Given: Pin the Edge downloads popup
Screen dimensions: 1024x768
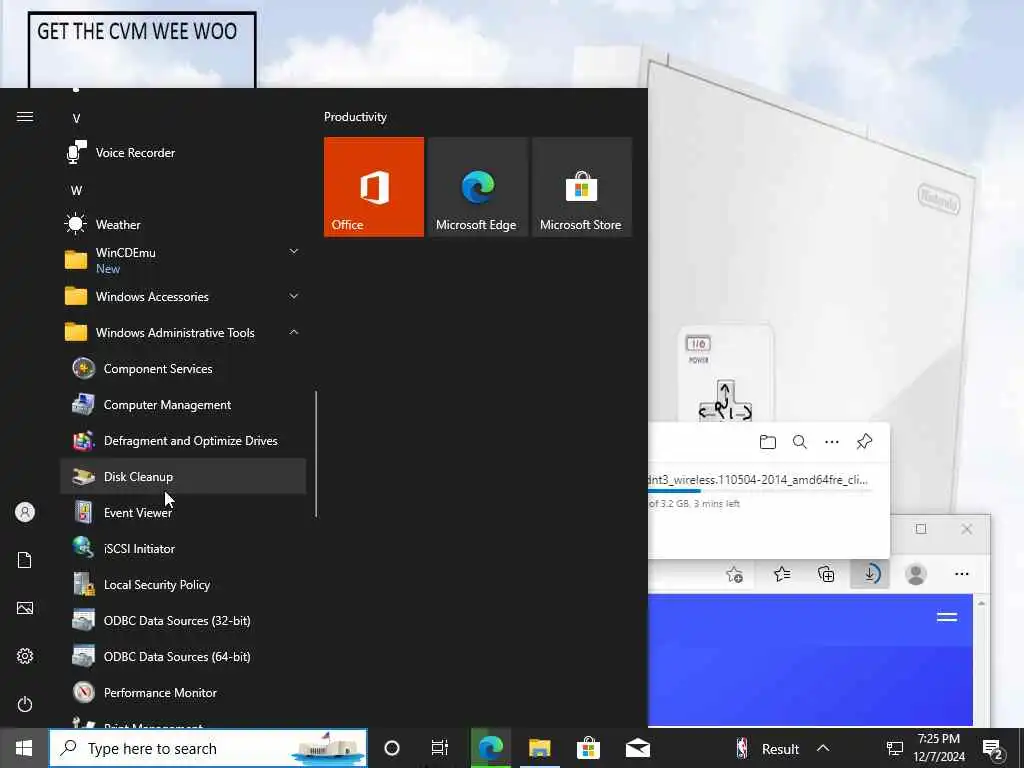Looking at the screenshot, I should point(864,442).
